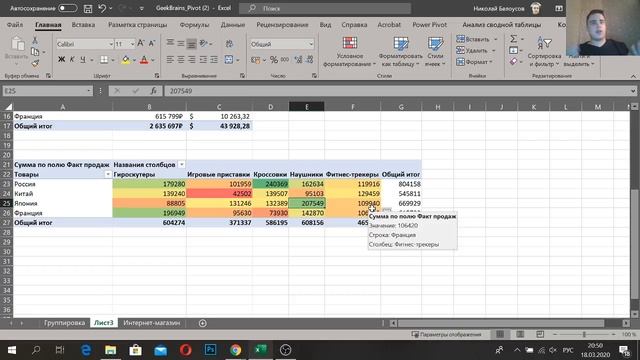Open the Товары row filter dropdown

click(108, 174)
